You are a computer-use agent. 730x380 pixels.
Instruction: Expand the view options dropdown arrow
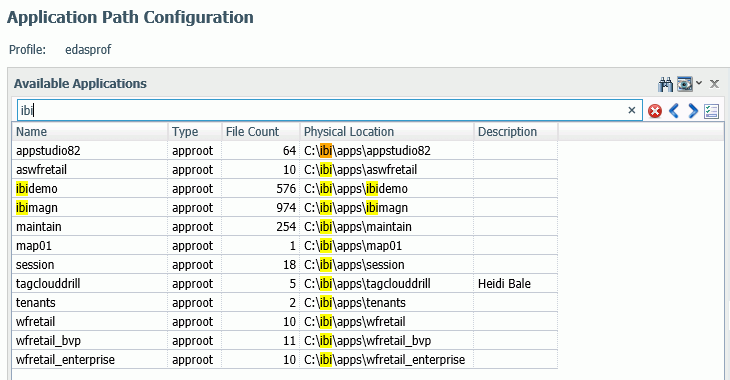point(699,84)
